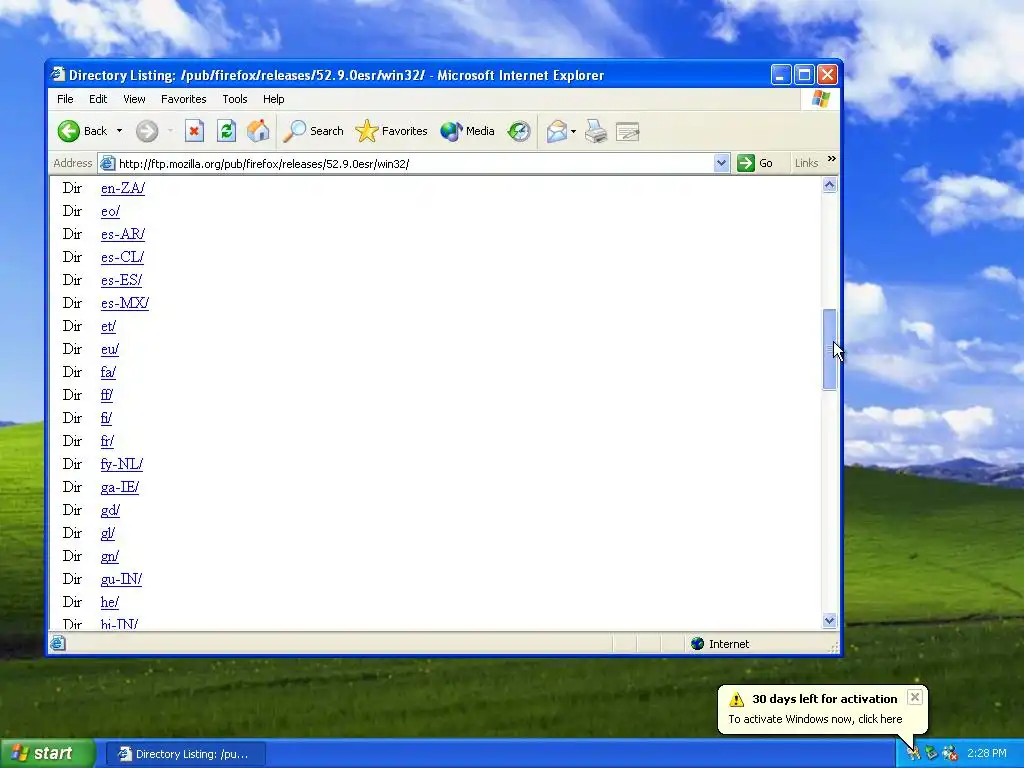Open the View menu

tap(134, 99)
